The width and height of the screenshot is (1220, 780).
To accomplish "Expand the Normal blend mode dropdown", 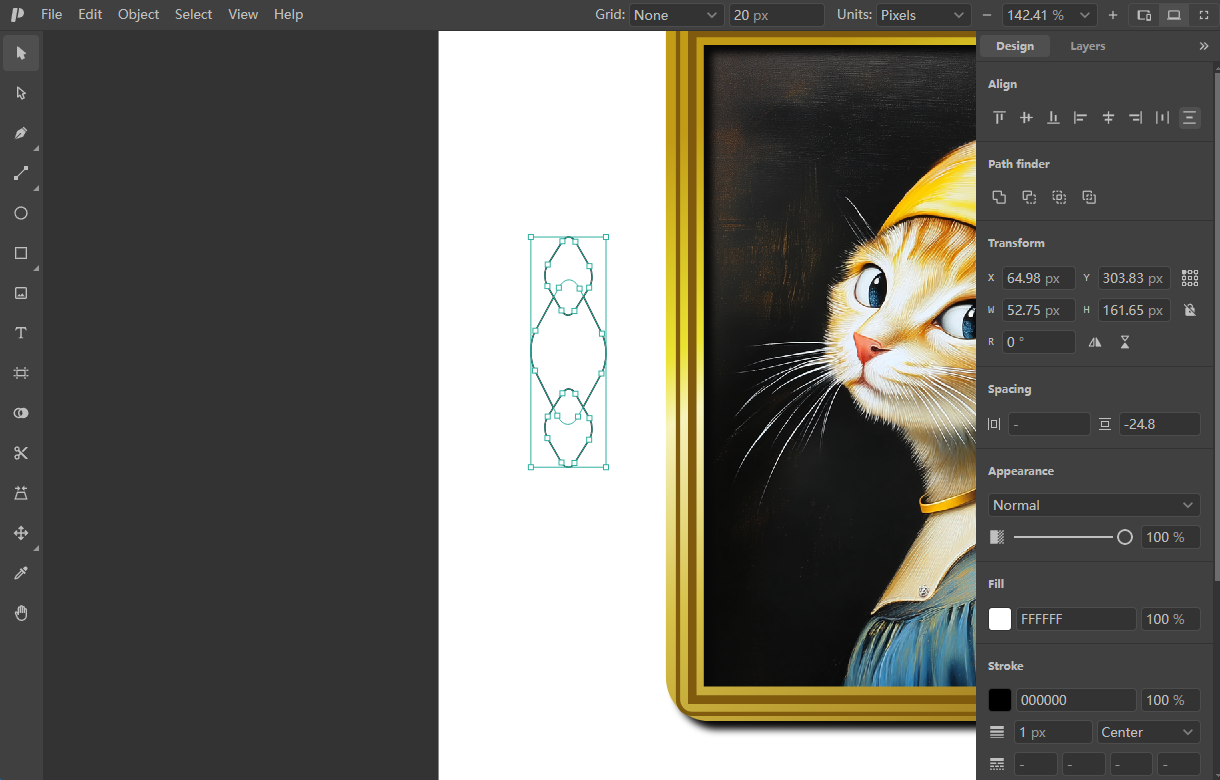I will [1093, 505].
